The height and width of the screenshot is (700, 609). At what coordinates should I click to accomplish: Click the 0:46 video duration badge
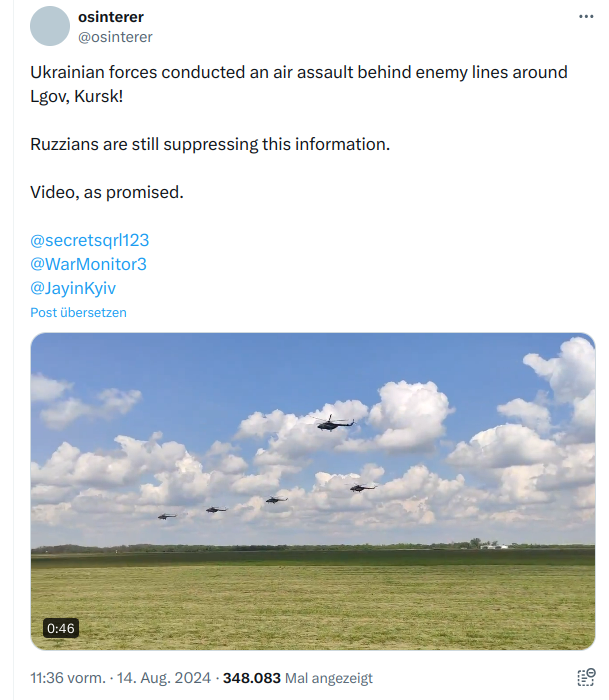pos(60,628)
